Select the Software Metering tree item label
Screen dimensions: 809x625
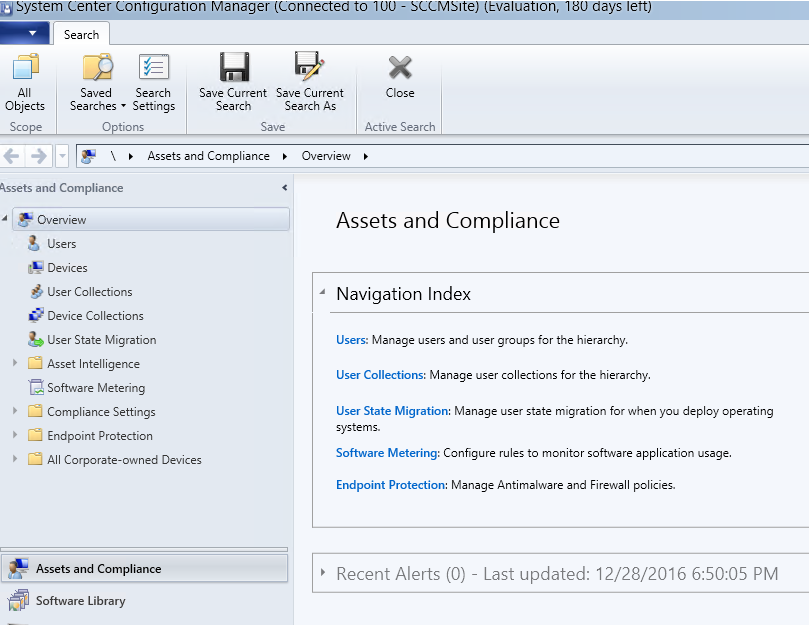[96, 388]
